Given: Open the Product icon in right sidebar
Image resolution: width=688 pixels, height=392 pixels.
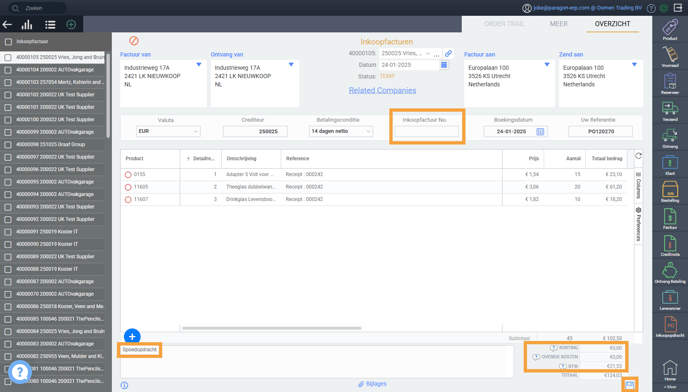Looking at the screenshot, I should click(670, 29).
